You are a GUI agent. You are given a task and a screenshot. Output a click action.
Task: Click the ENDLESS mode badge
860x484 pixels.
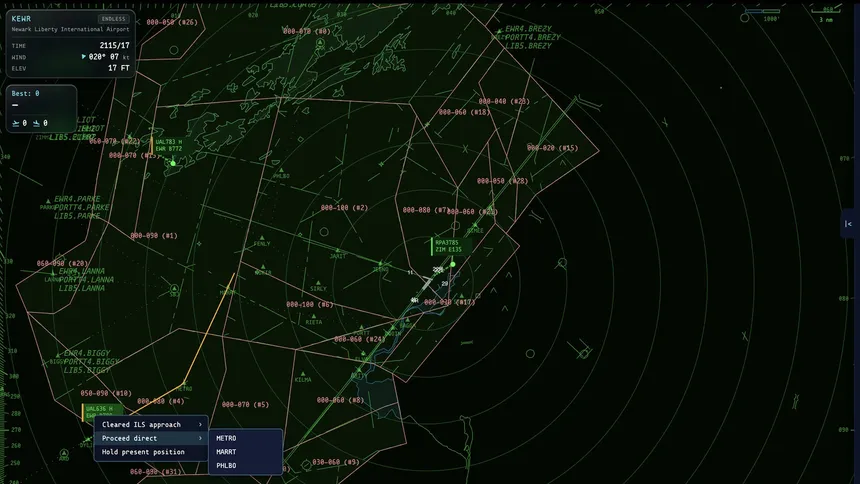(x=114, y=19)
